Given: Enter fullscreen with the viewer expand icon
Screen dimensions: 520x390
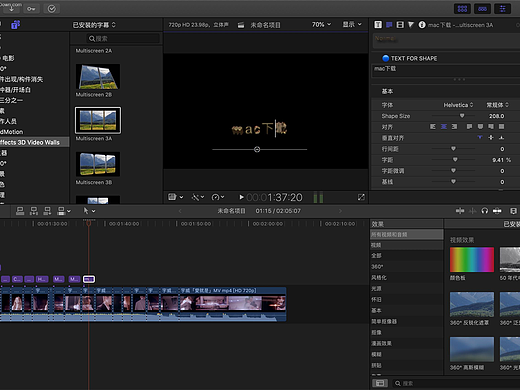Looking at the screenshot, I should [361, 197].
